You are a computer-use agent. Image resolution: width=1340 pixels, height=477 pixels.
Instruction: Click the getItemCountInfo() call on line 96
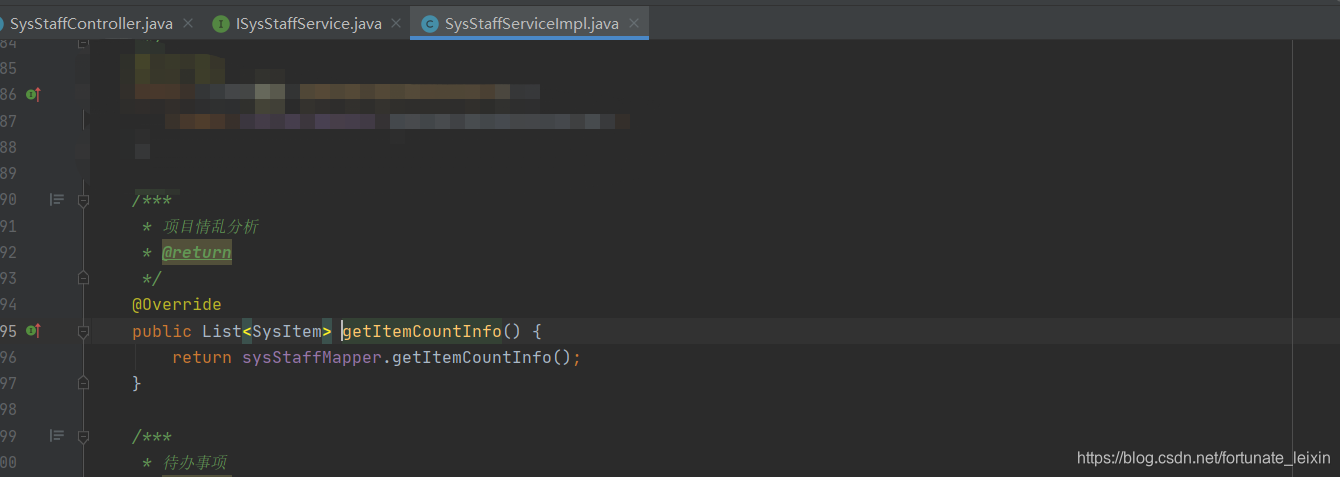pos(481,357)
